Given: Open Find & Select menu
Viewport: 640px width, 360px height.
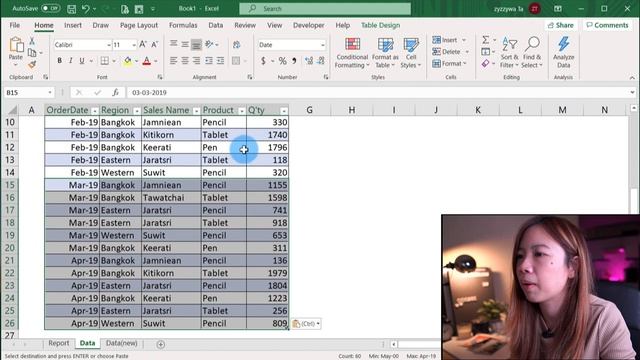Looking at the screenshot, I should (x=532, y=53).
